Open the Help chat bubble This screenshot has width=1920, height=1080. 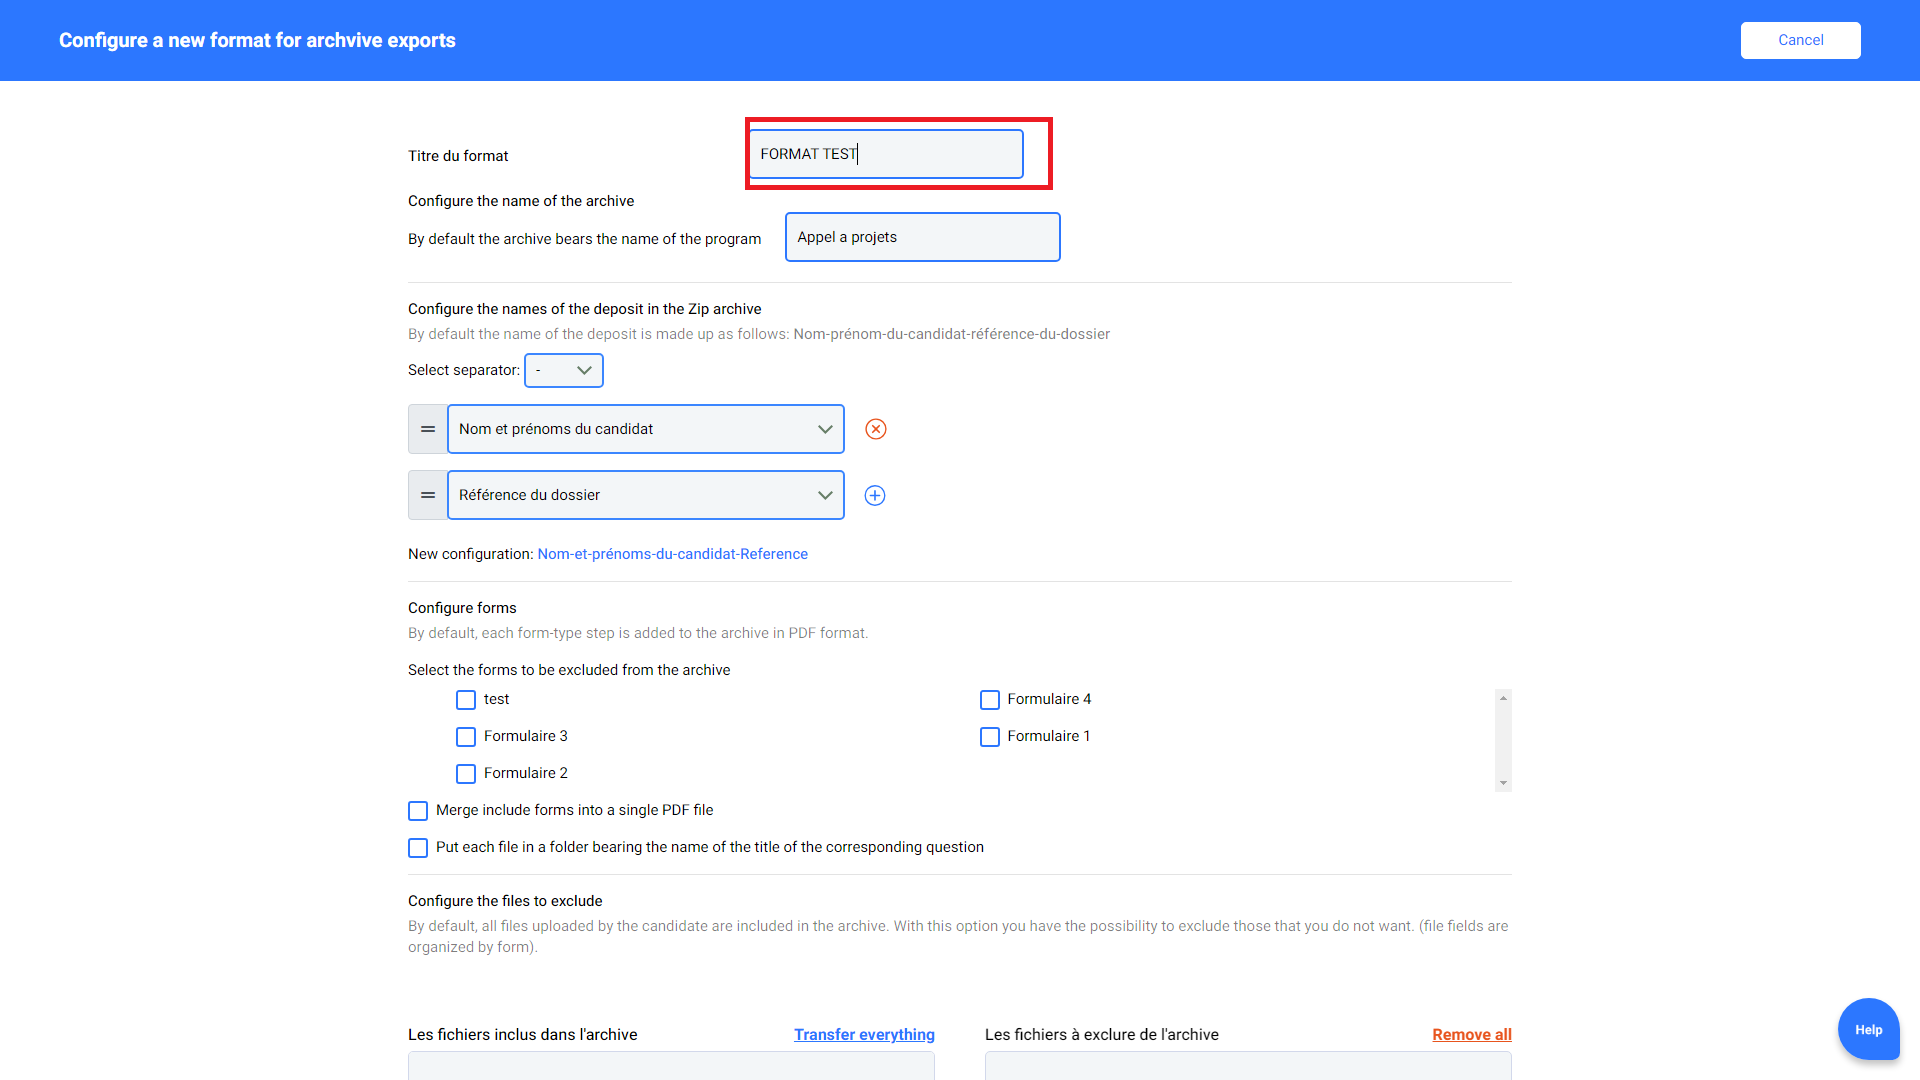(x=1868, y=1029)
